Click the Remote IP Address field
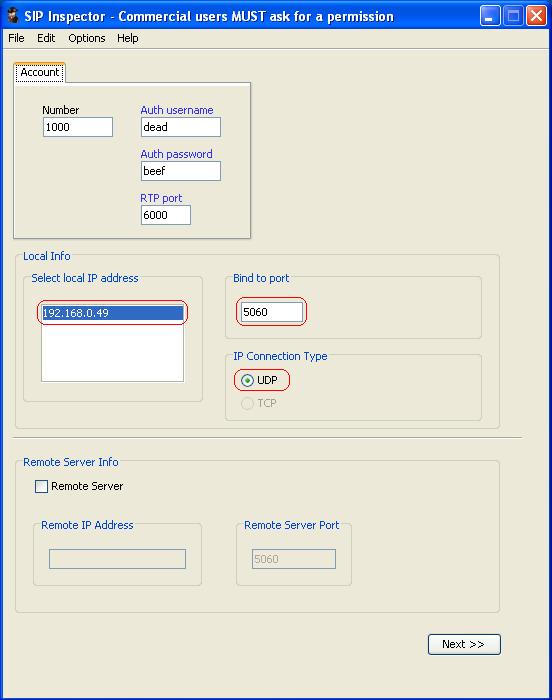The width and height of the screenshot is (552, 700). pyautogui.click(x=117, y=559)
